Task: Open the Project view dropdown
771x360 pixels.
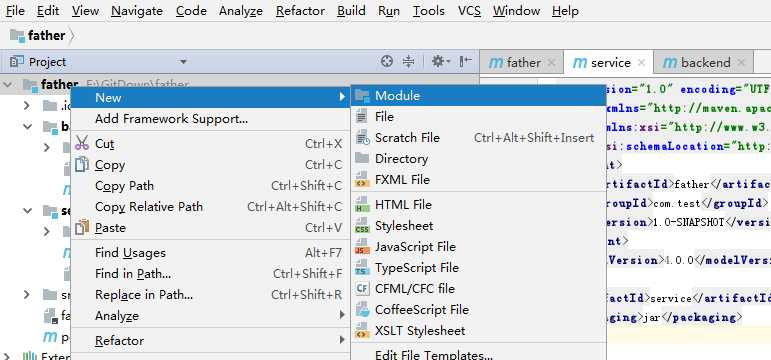Action: click(x=183, y=62)
